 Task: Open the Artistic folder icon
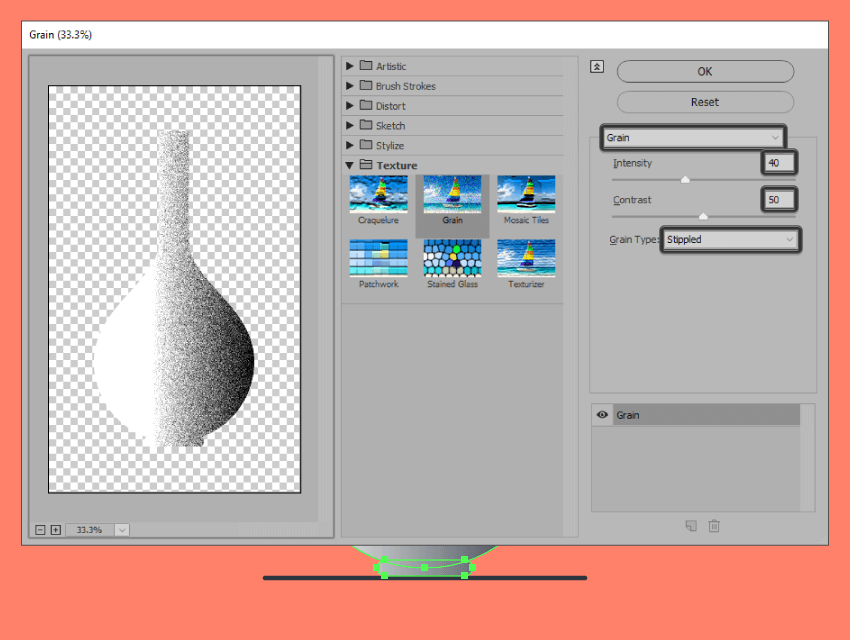coord(366,66)
